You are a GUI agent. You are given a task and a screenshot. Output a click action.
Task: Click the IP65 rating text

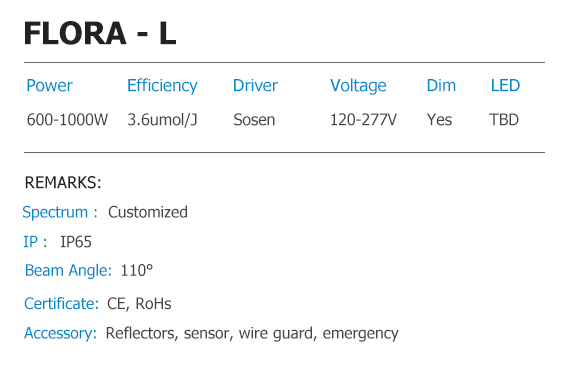76,242
